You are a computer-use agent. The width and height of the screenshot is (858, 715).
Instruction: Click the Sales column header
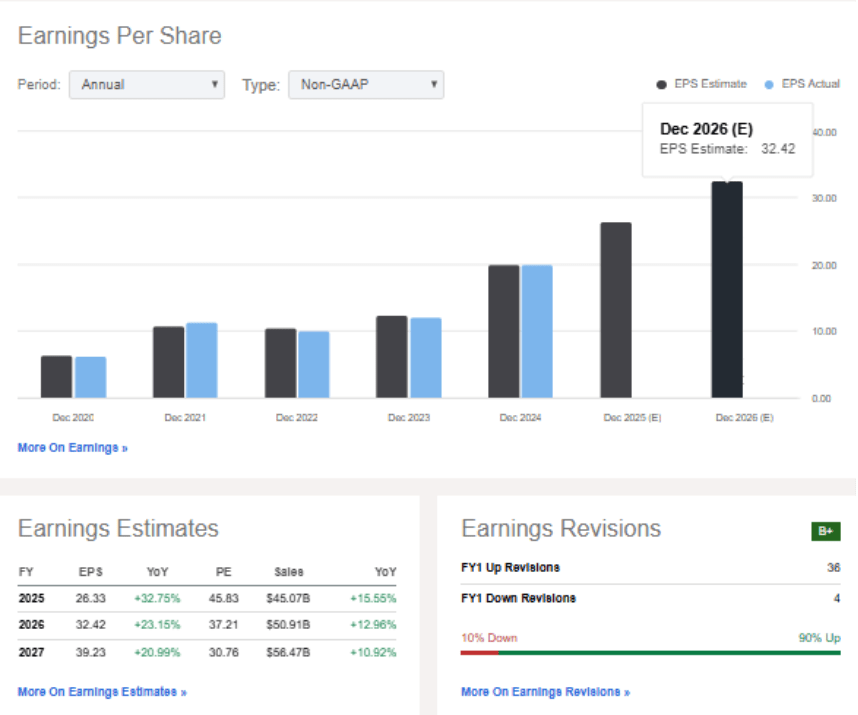(287, 572)
